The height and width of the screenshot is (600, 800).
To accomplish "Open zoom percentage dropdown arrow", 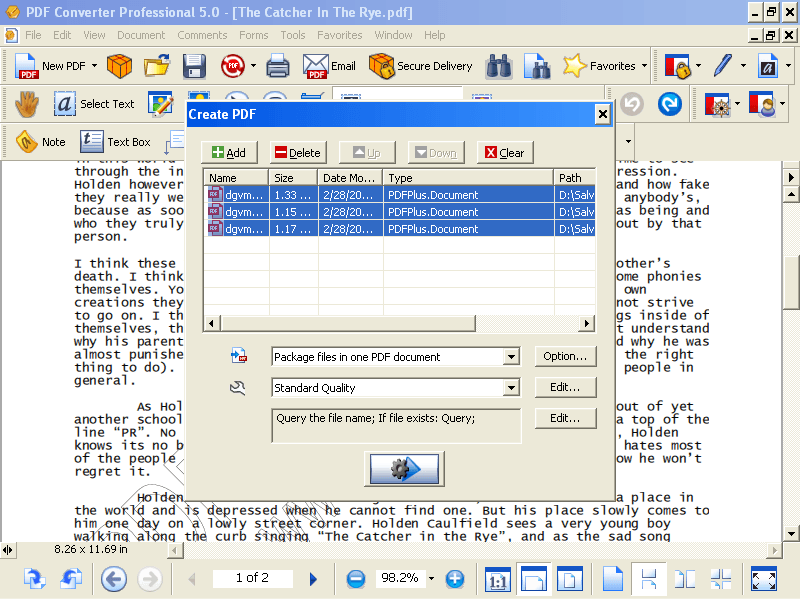I will (432, 579).
